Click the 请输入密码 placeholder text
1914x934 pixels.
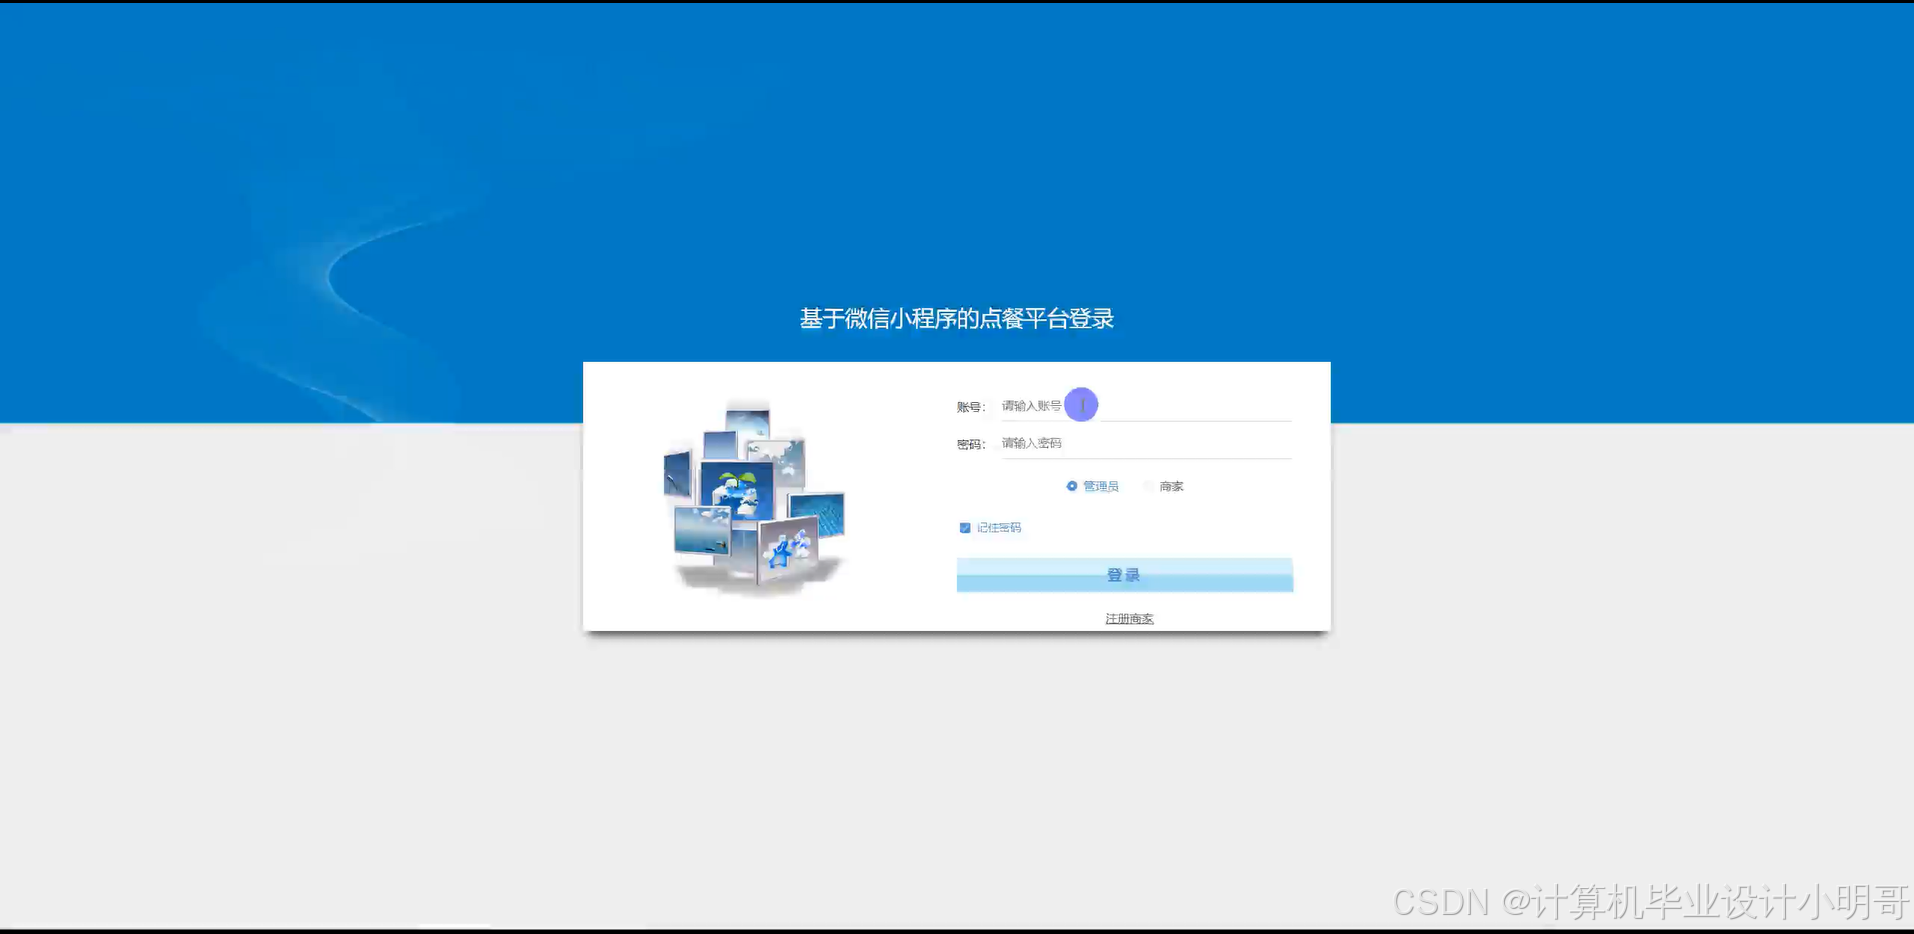(1031, 443)
